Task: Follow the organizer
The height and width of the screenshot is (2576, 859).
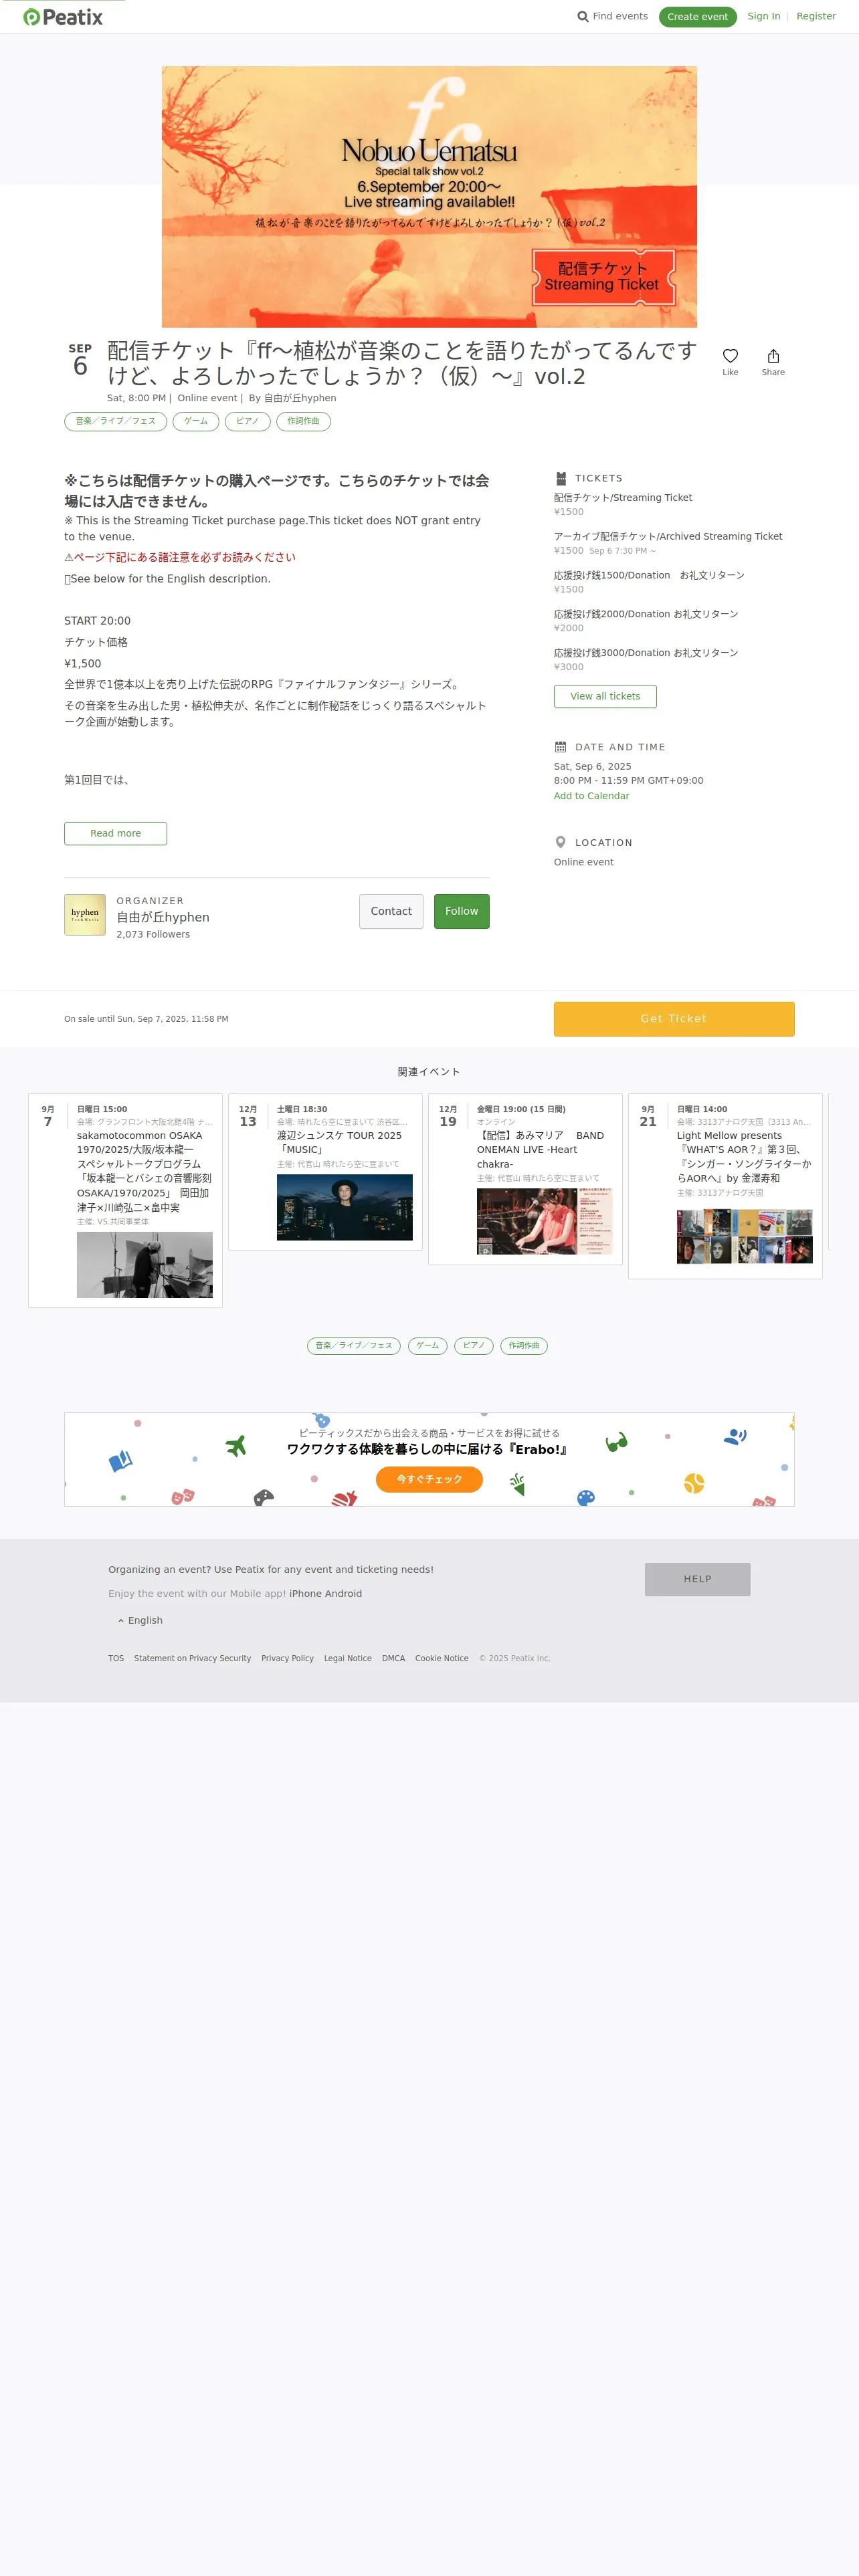Action: [x=461, y=911]
